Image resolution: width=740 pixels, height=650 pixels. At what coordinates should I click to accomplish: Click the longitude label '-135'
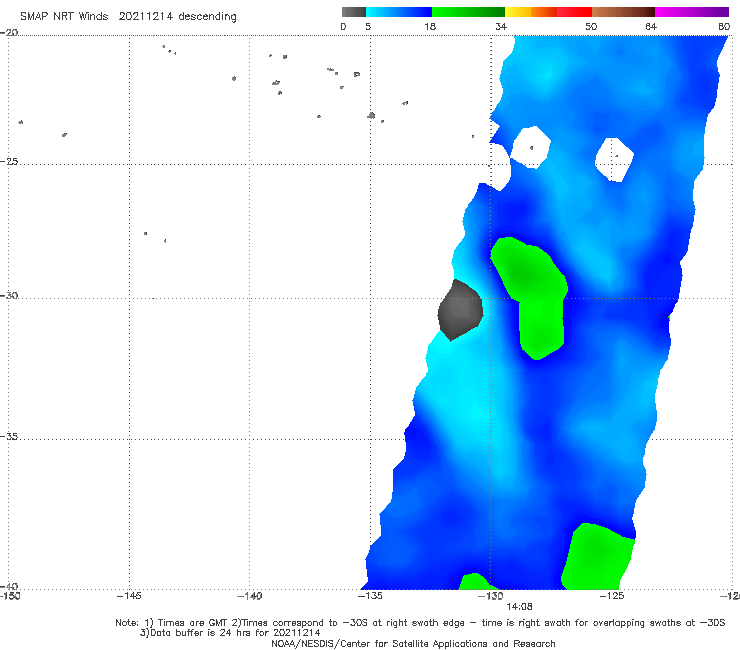click(x=370, y=596)
